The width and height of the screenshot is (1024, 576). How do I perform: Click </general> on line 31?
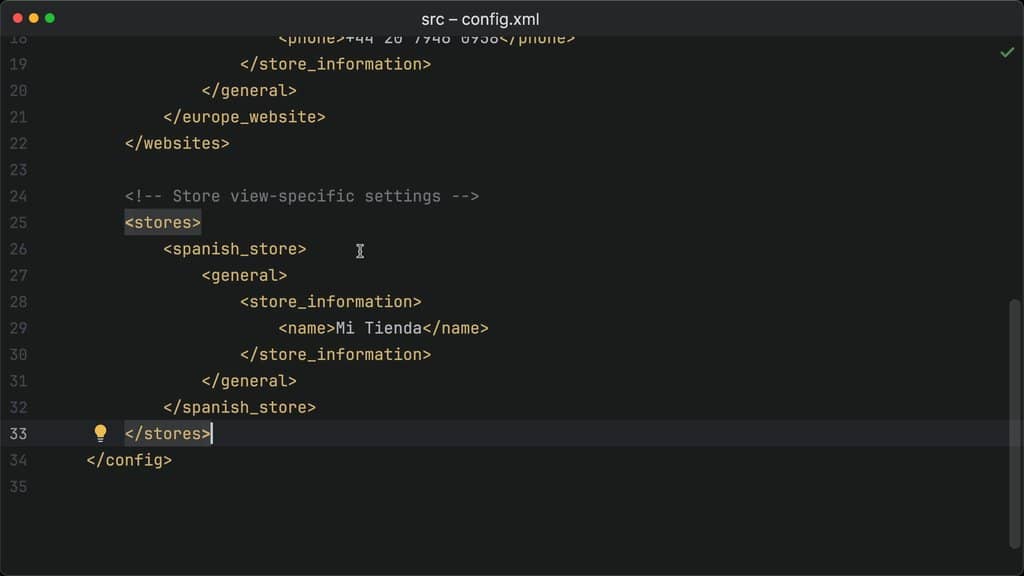tap(249, 381)
